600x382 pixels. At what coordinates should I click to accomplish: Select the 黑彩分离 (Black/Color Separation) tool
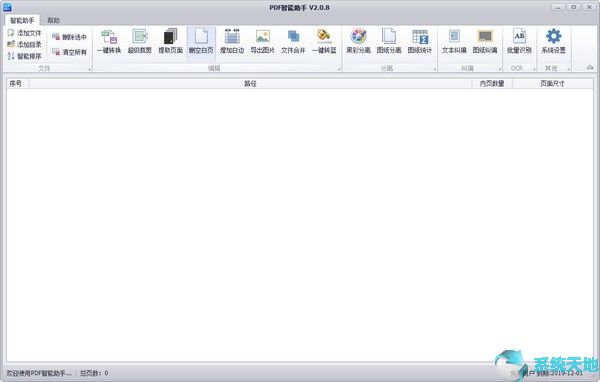(359, 42)
